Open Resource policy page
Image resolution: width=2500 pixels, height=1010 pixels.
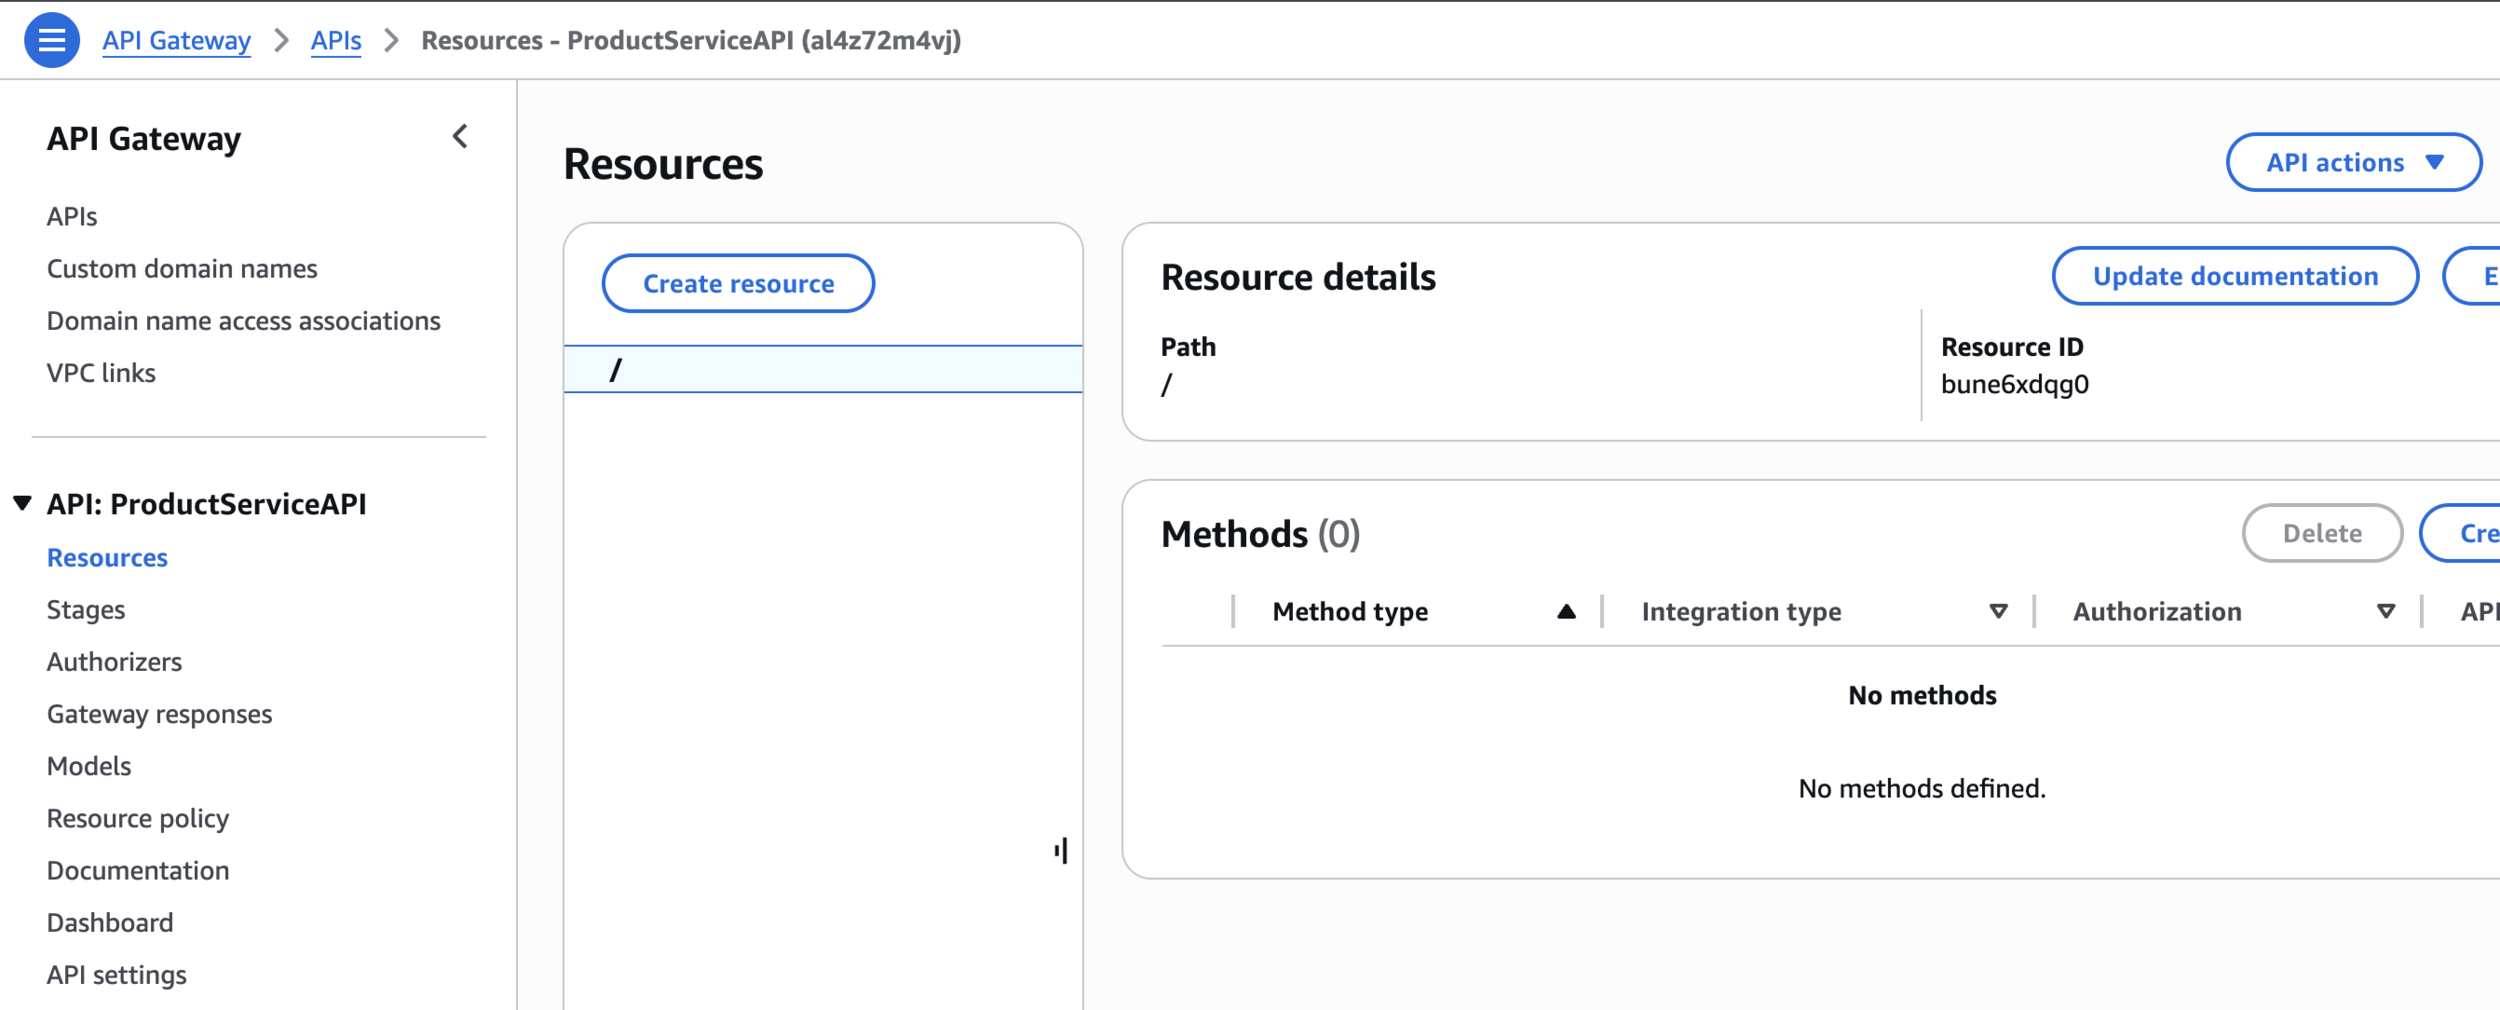138,818
